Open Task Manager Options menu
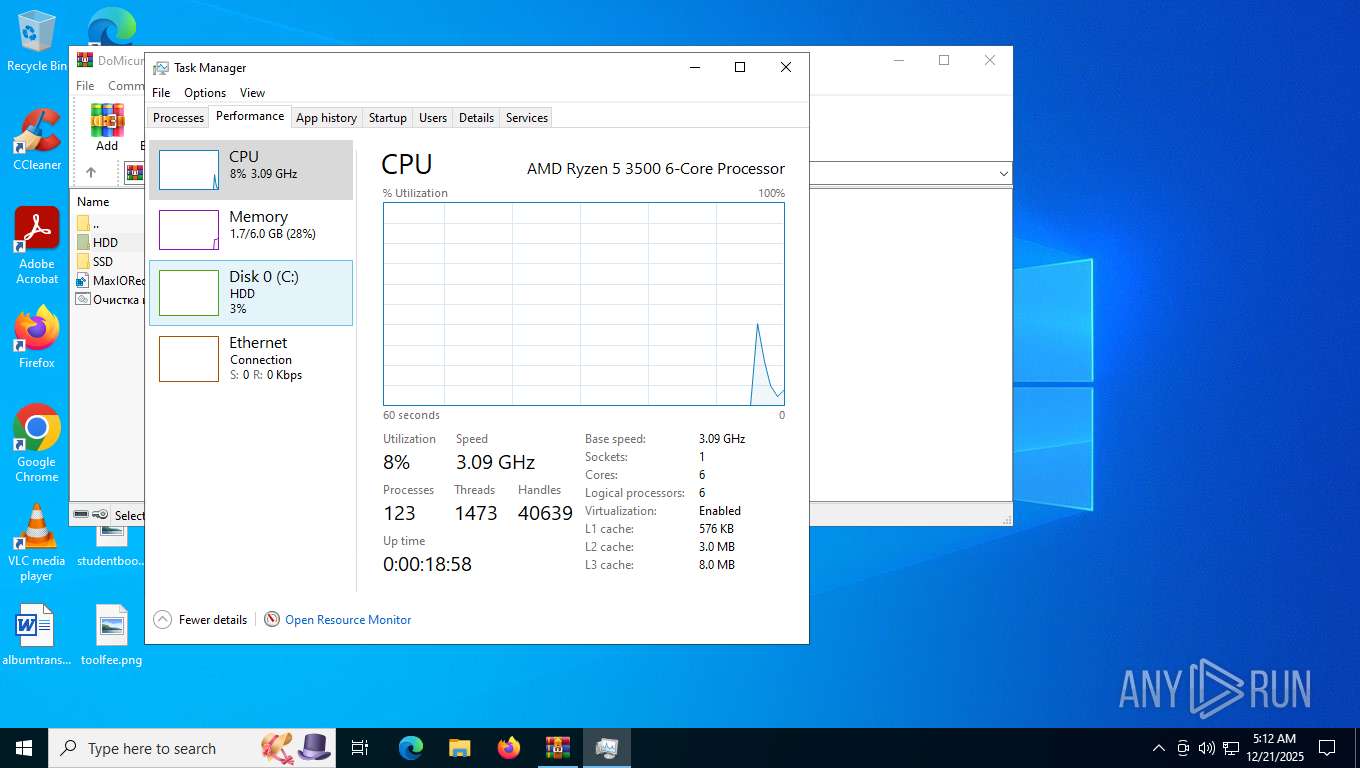 pos(205,92)
